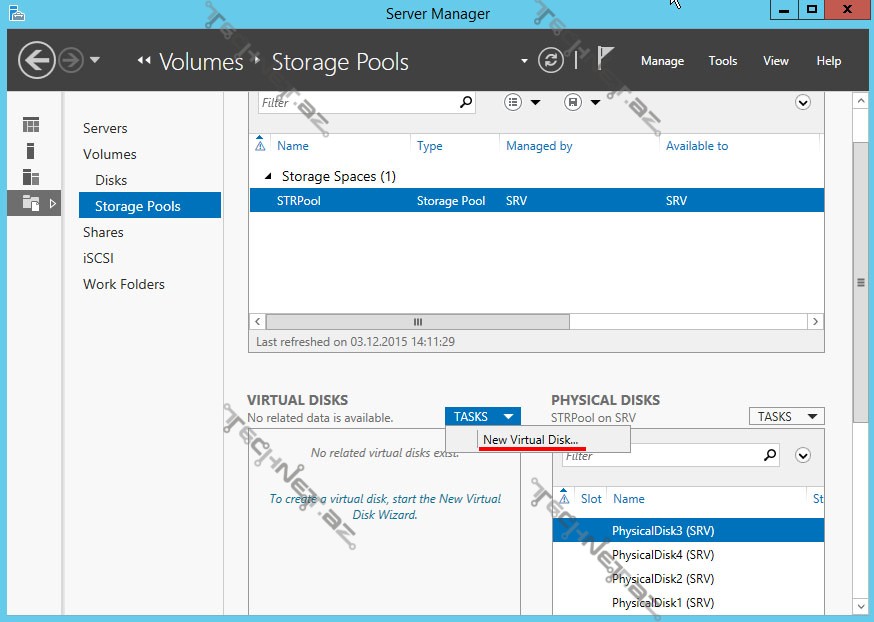Select Local Server icon in sidebar

(31, 151)
